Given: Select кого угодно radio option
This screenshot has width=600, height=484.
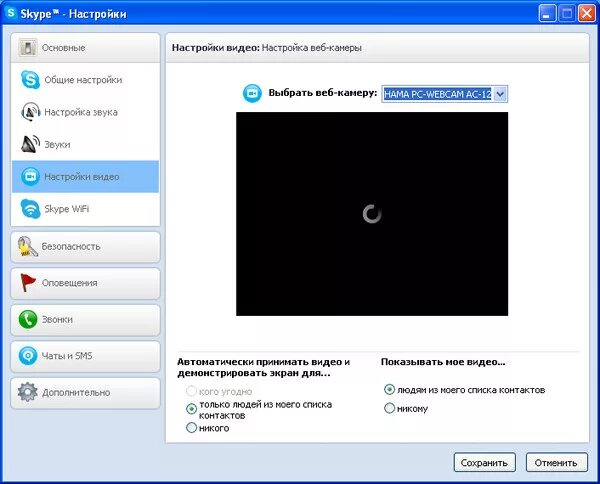Looking at the screenshot, I should 191,391.
